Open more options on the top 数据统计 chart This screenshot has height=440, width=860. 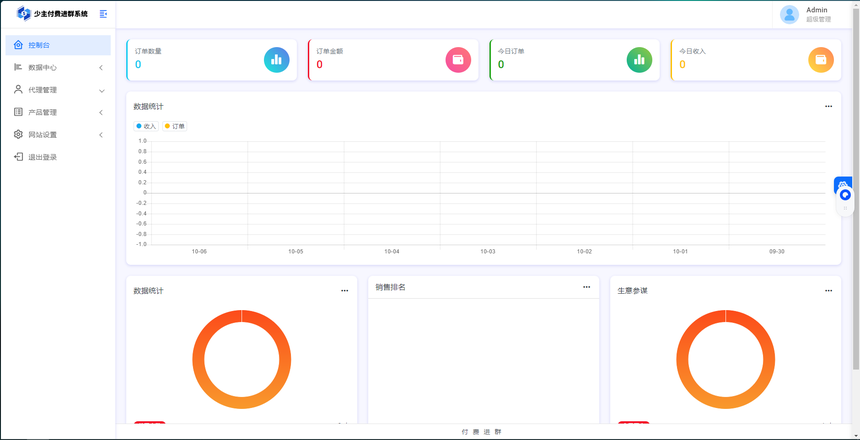(828, 107)
